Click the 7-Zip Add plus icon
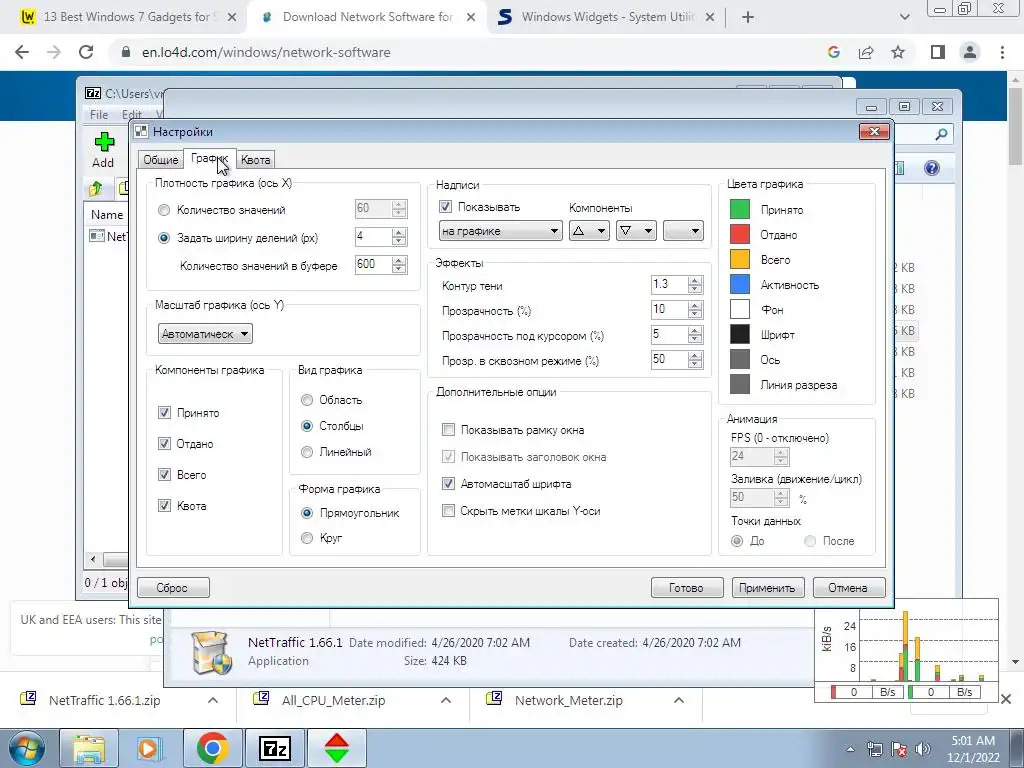This screenshot has width=1024, height=768. (104, 142)
